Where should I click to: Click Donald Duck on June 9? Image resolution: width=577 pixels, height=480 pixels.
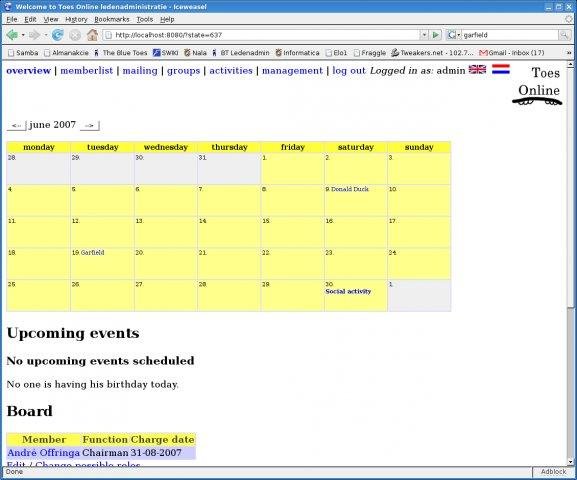350,189
